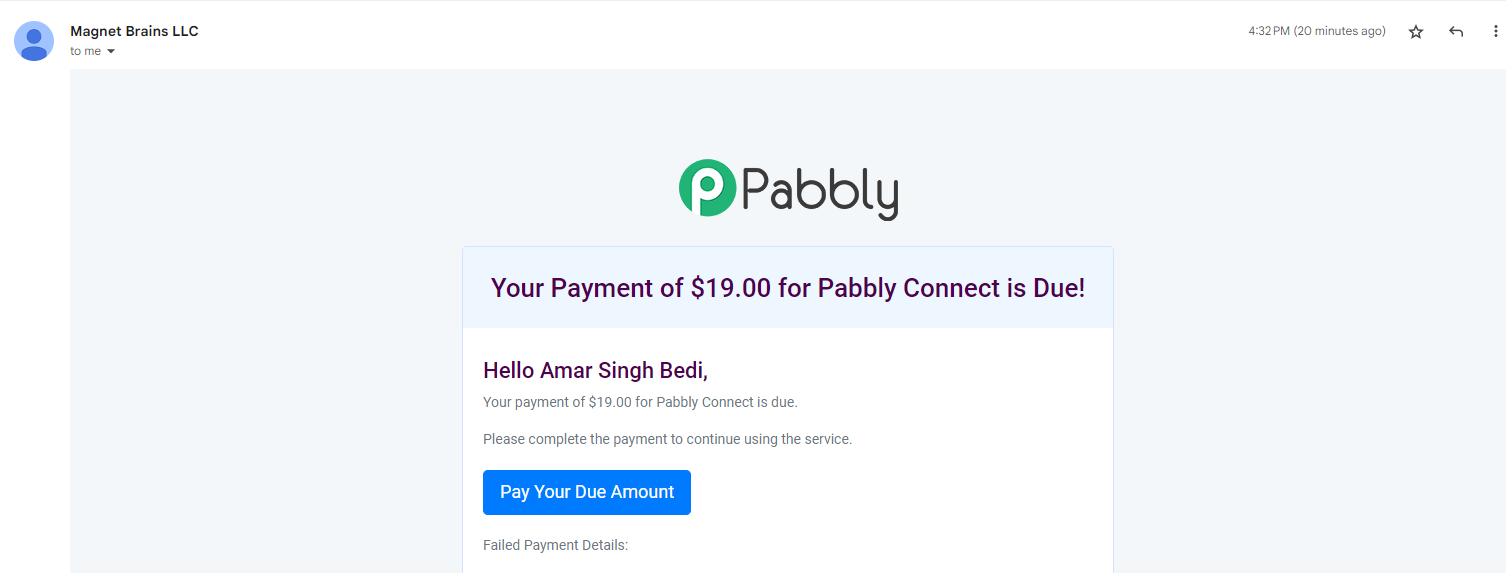Click the 4:32 PM timestamp

pos(1269,31)
